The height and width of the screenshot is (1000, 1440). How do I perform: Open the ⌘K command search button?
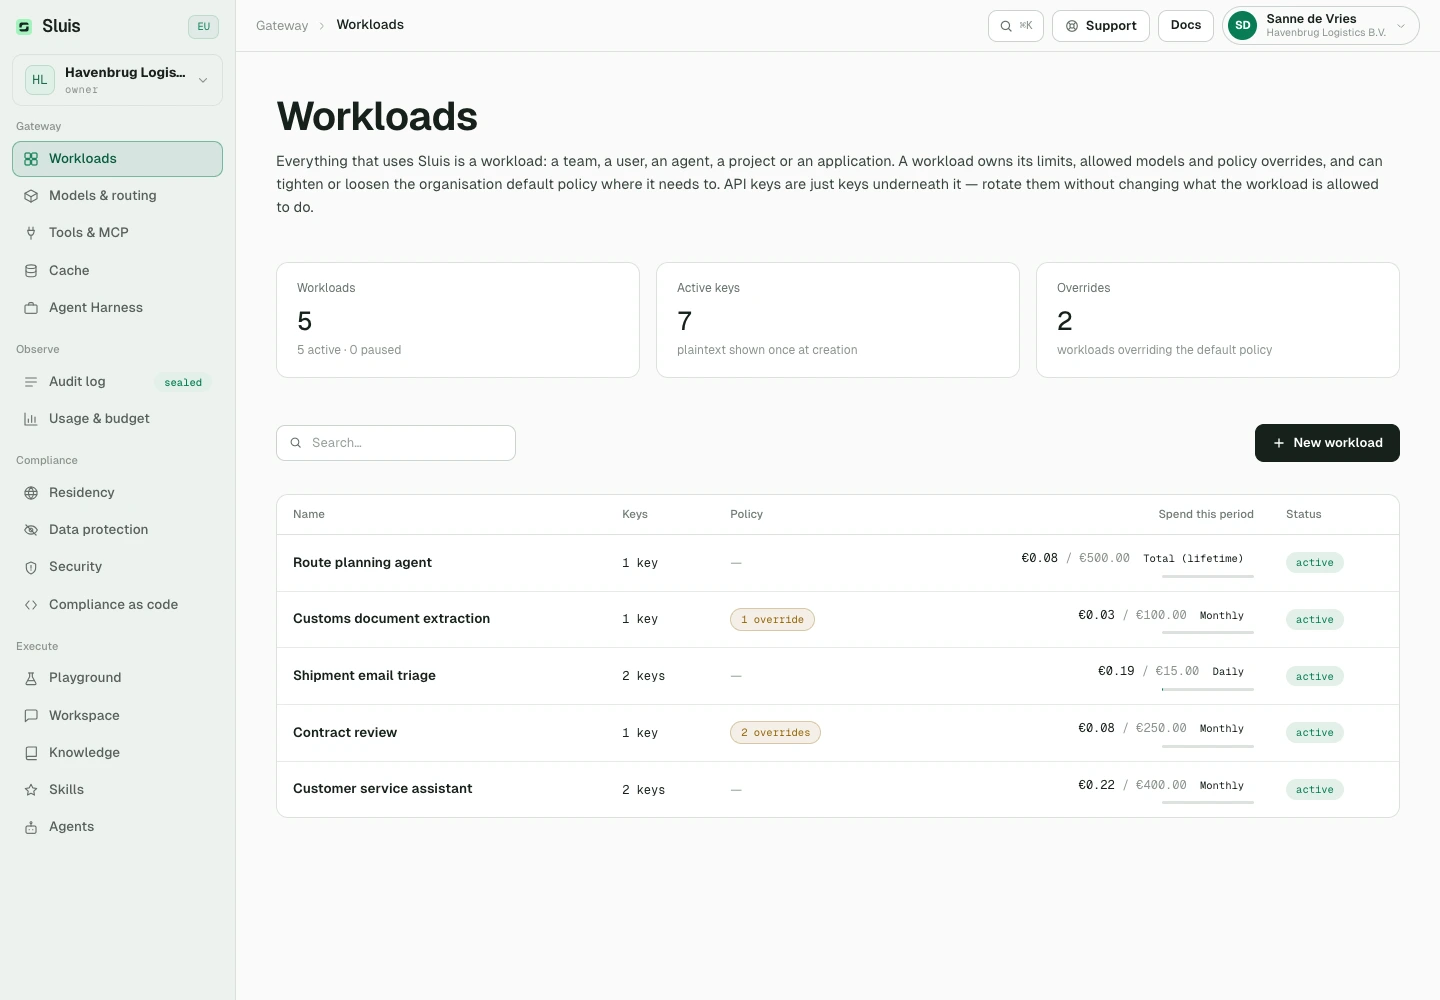click(1016, 26)
